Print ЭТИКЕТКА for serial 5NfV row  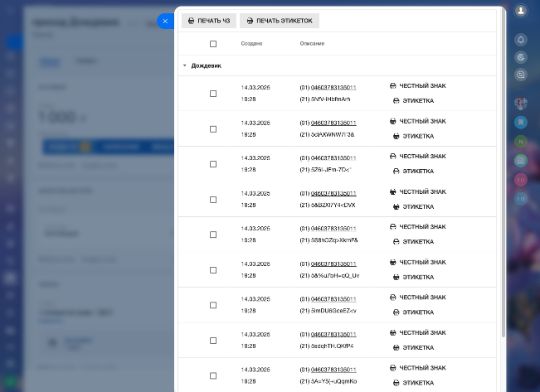click(x=413, y=101)
